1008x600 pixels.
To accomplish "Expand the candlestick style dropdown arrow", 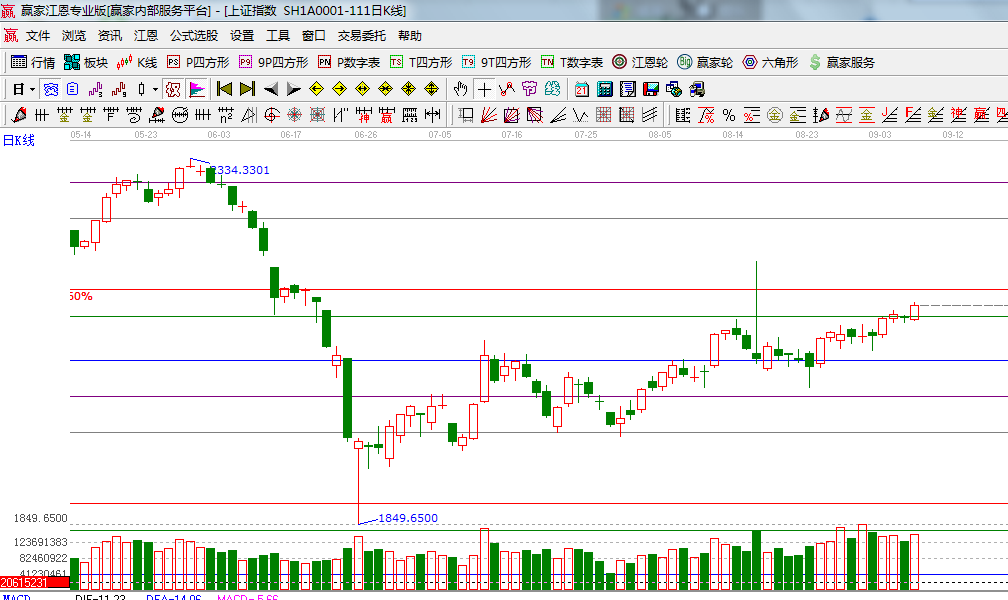I will click(x=155, y=89).
